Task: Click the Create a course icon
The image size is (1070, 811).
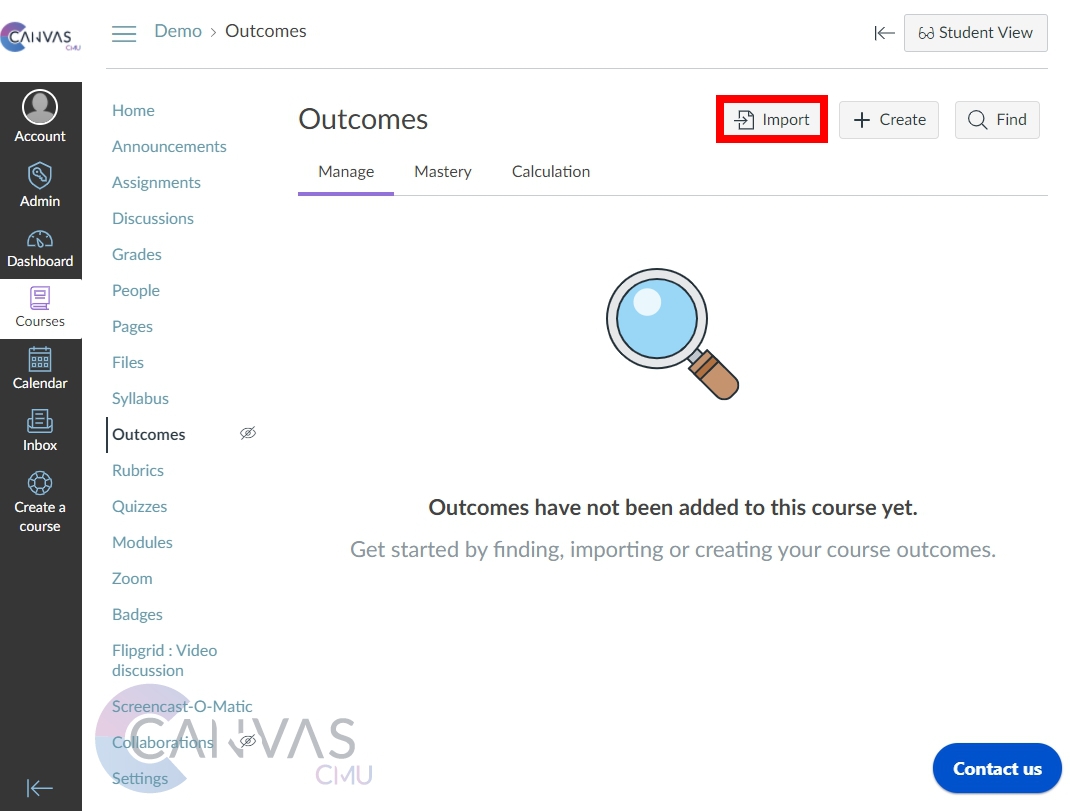Action: click(40, 483)
